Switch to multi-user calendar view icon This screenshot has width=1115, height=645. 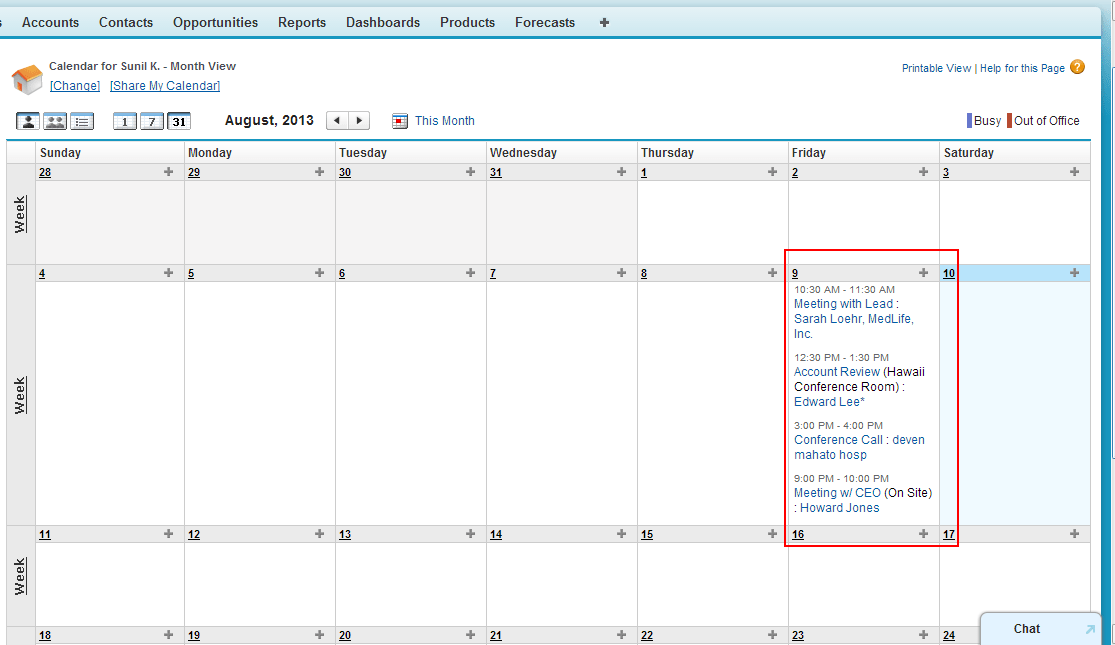(55, 120)
